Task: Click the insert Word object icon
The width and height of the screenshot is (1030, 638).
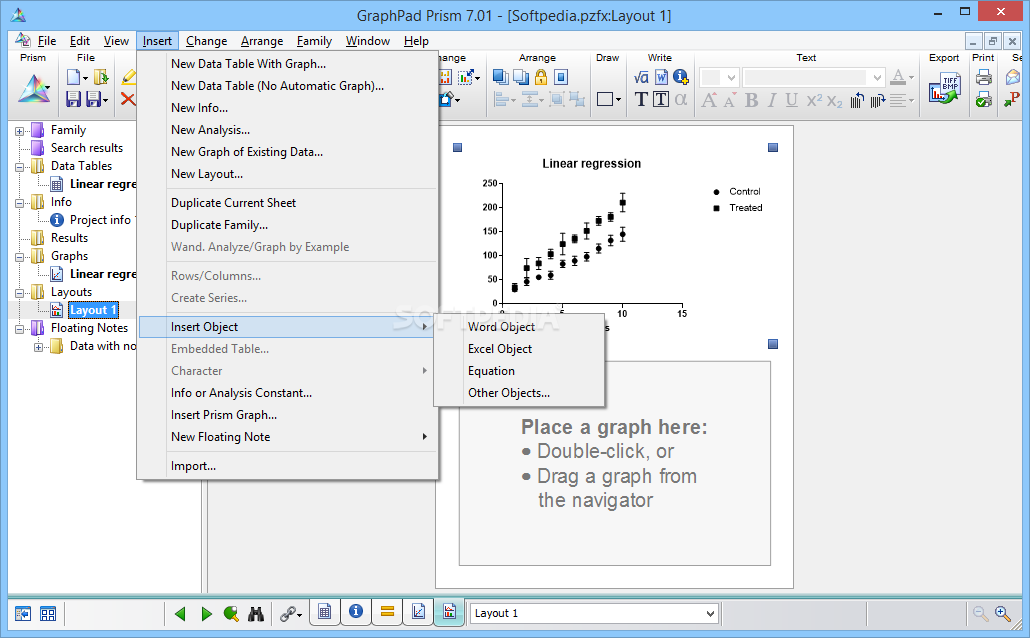Action: point(661,78)
